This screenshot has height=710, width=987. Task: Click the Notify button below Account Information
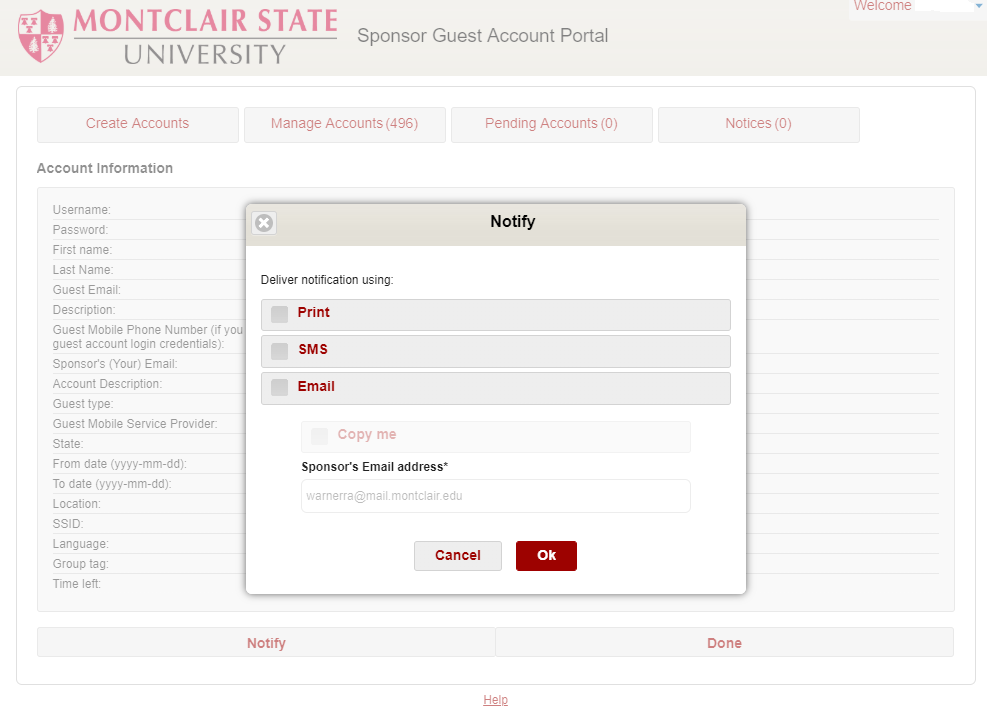coord(266,643)
